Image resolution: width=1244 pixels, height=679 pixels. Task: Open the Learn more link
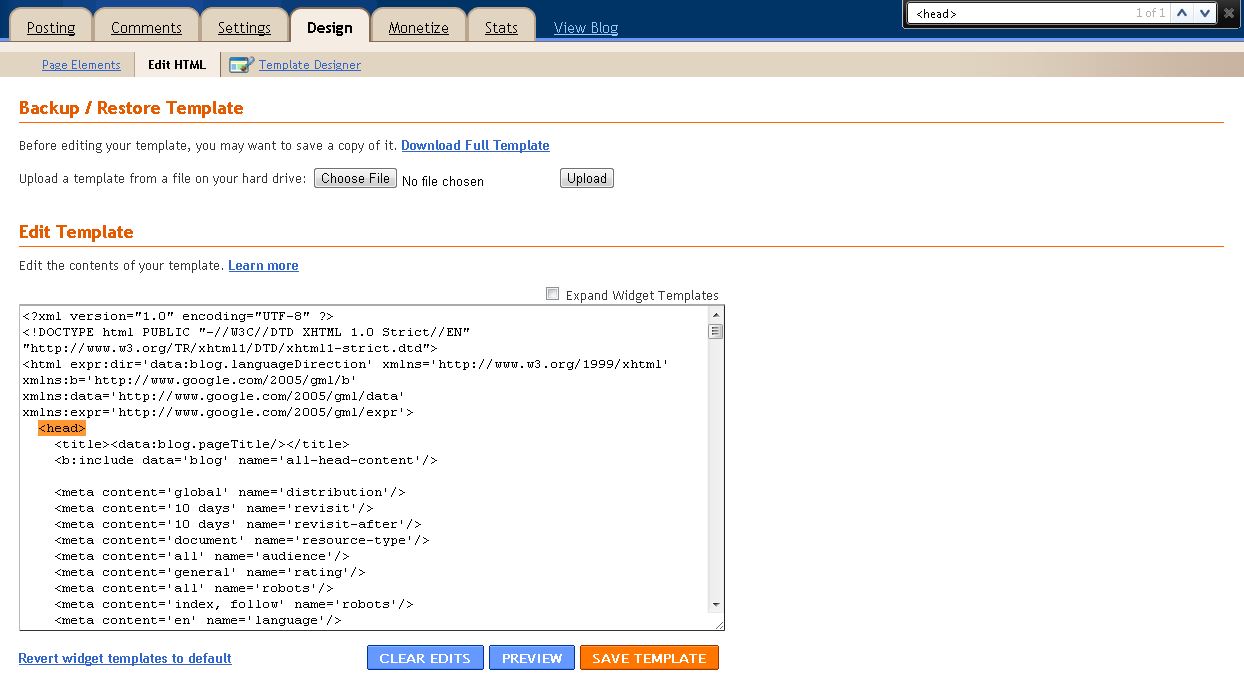tap(263, 265)
